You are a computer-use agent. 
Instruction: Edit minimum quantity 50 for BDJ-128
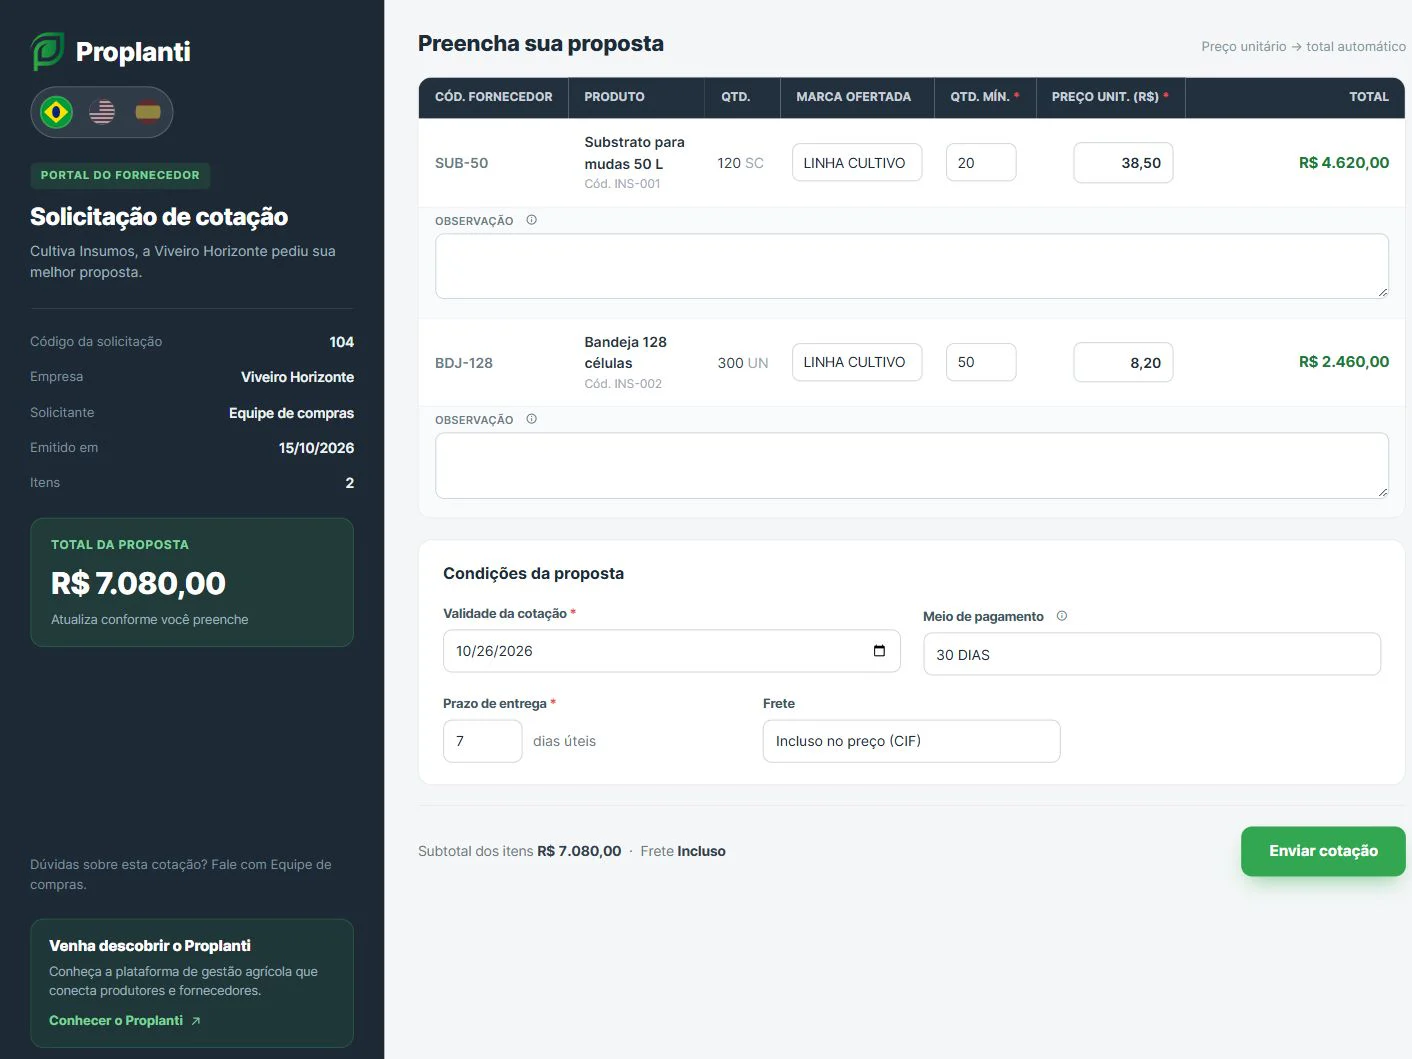click(x=981, y=362)
